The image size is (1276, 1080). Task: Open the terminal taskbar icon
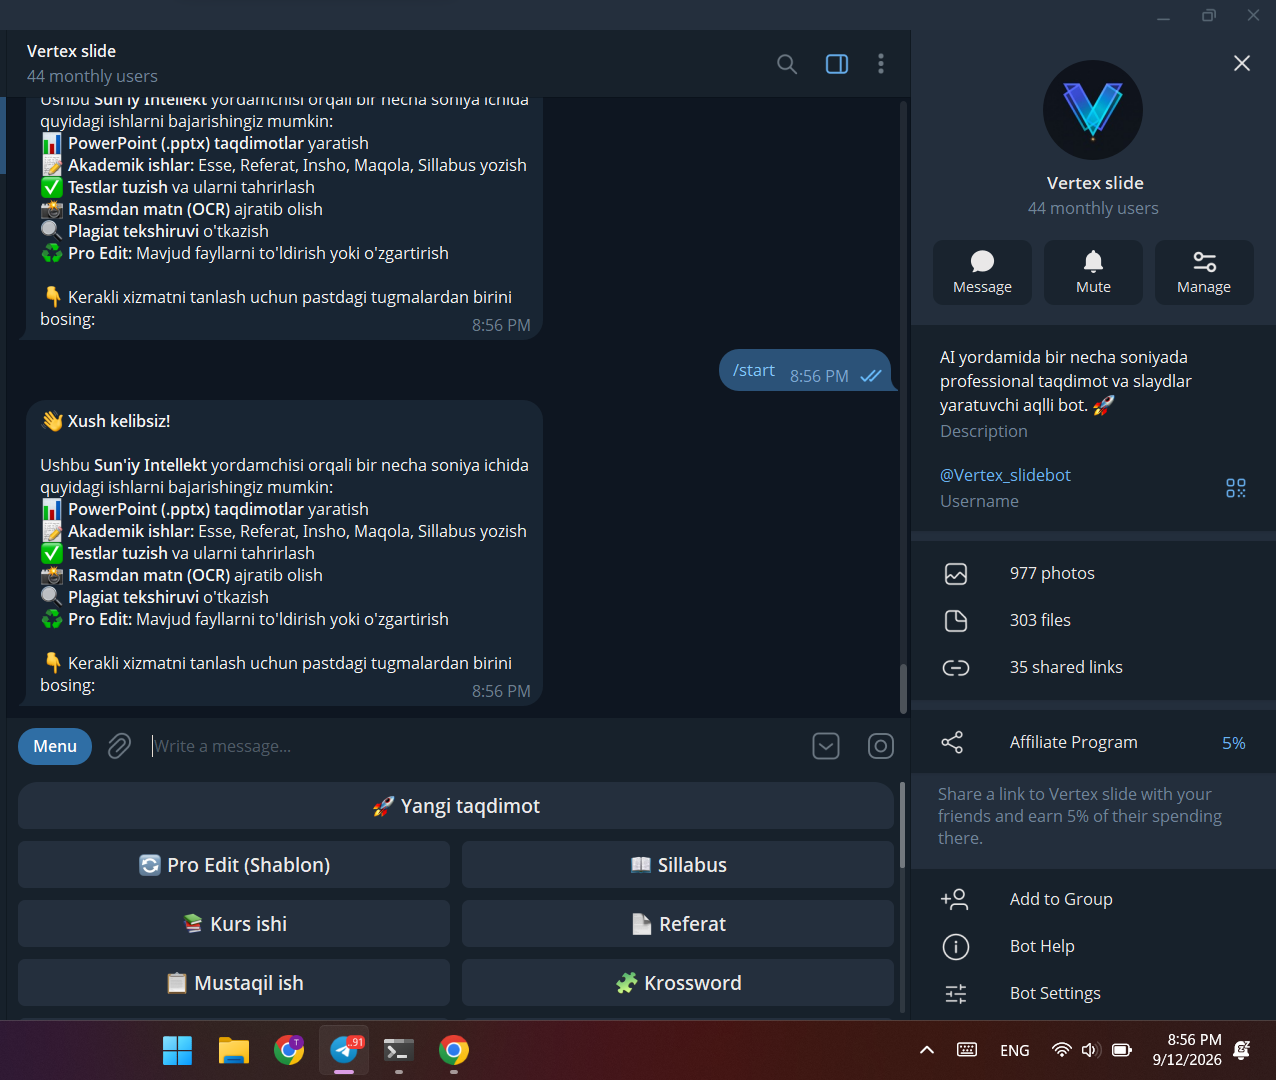click(399, 1050)
